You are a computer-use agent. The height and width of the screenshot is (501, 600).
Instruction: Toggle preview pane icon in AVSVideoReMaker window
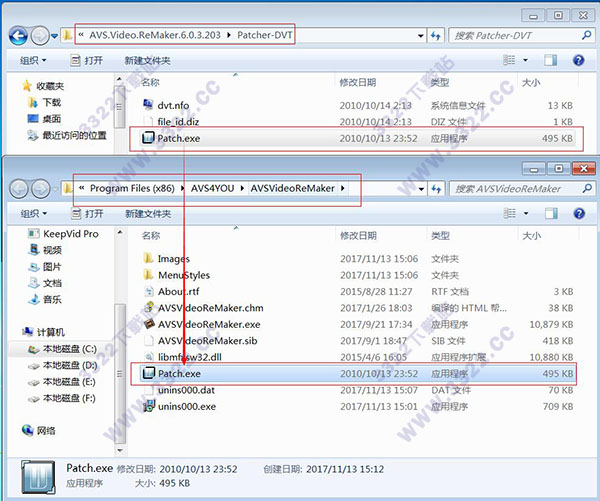coord(551,214)
